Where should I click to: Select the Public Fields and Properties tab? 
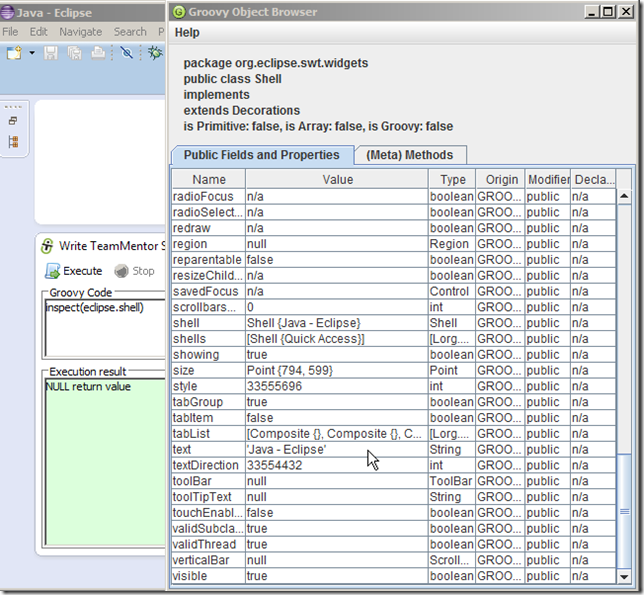262,155
